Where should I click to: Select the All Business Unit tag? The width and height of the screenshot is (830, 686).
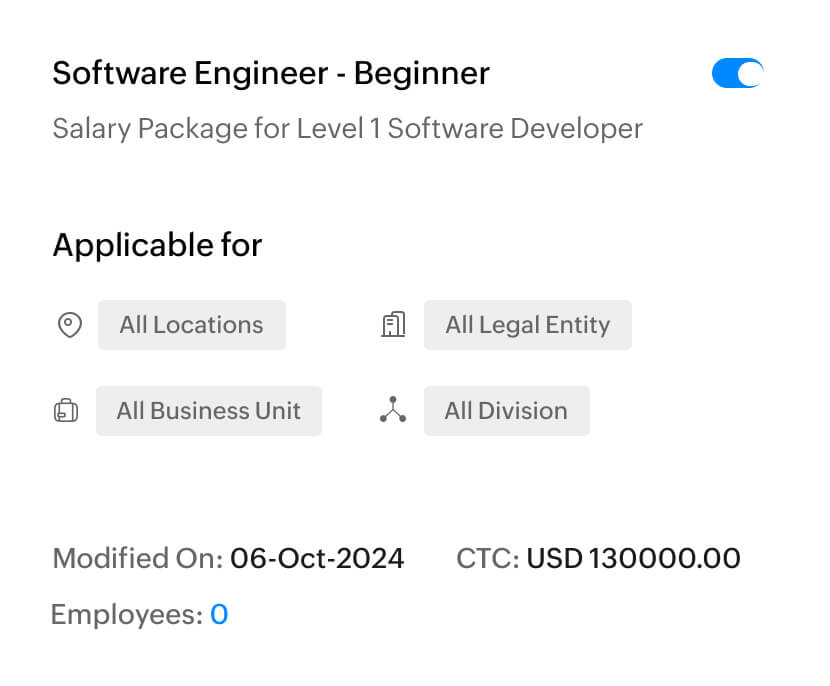point(208,411)
